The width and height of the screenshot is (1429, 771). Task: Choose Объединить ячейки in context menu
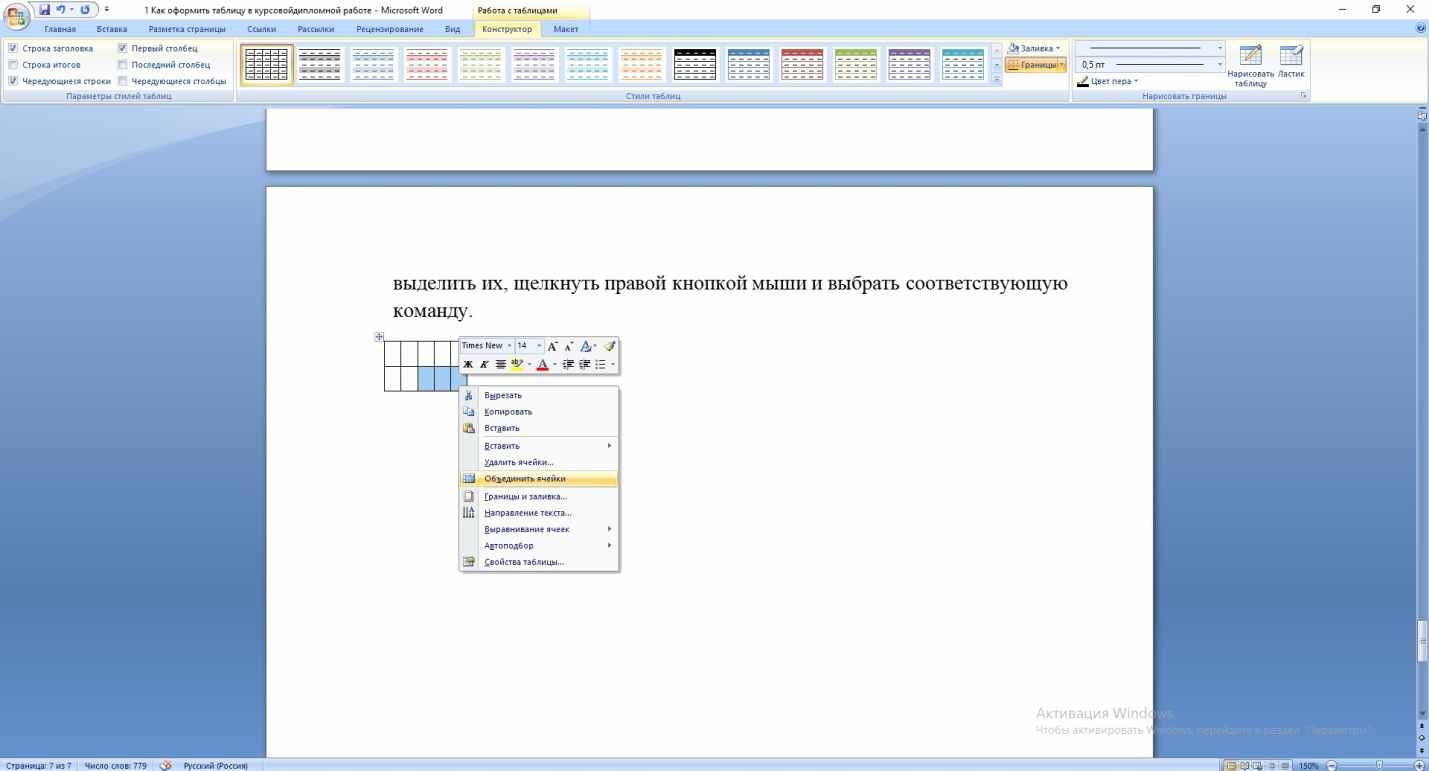click(x=539, y=479)
